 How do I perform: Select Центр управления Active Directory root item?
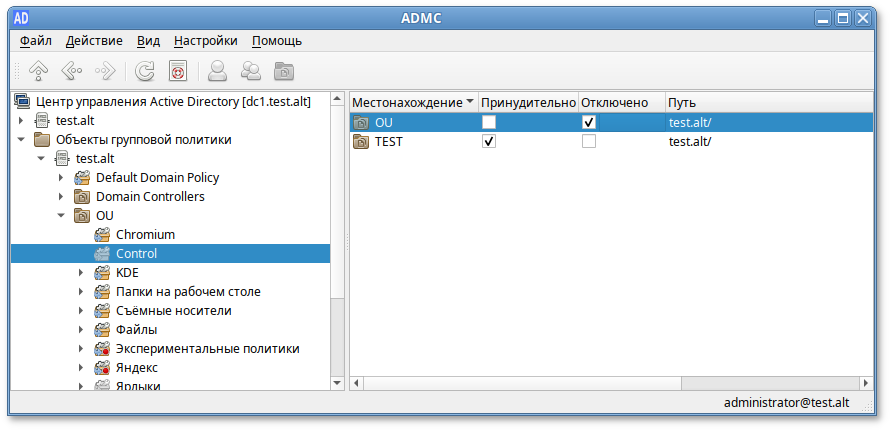[x=173, y=102]
